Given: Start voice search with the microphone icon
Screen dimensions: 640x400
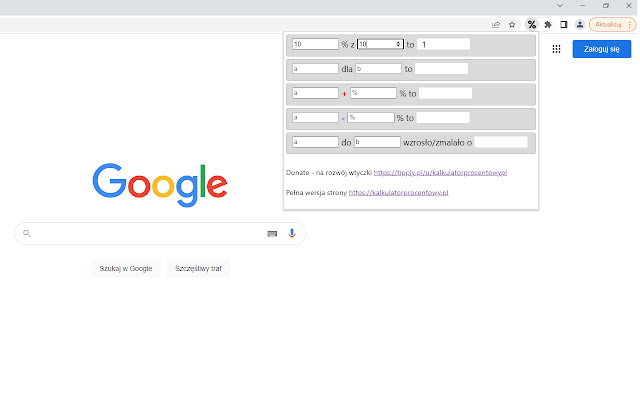Looking at the screenshot, I should 292,233.
